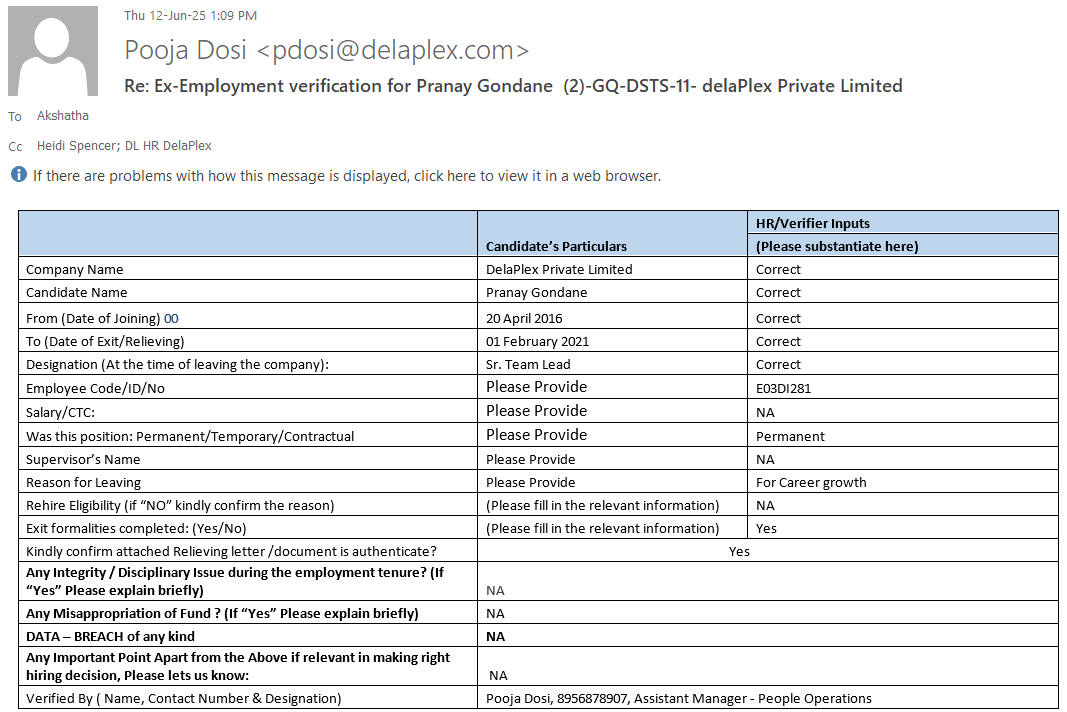Click the Reason for Leaving label
The image size is (1067, 712).
(x=83, y=483)
